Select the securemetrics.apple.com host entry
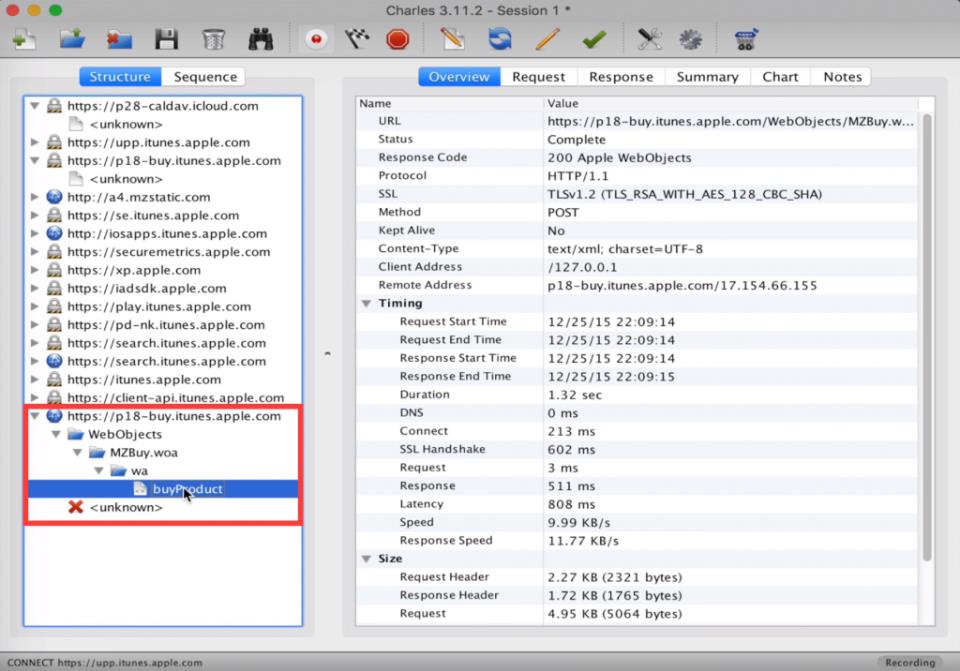The width and height of the screenshot is (960, 671). click(168, 252)
